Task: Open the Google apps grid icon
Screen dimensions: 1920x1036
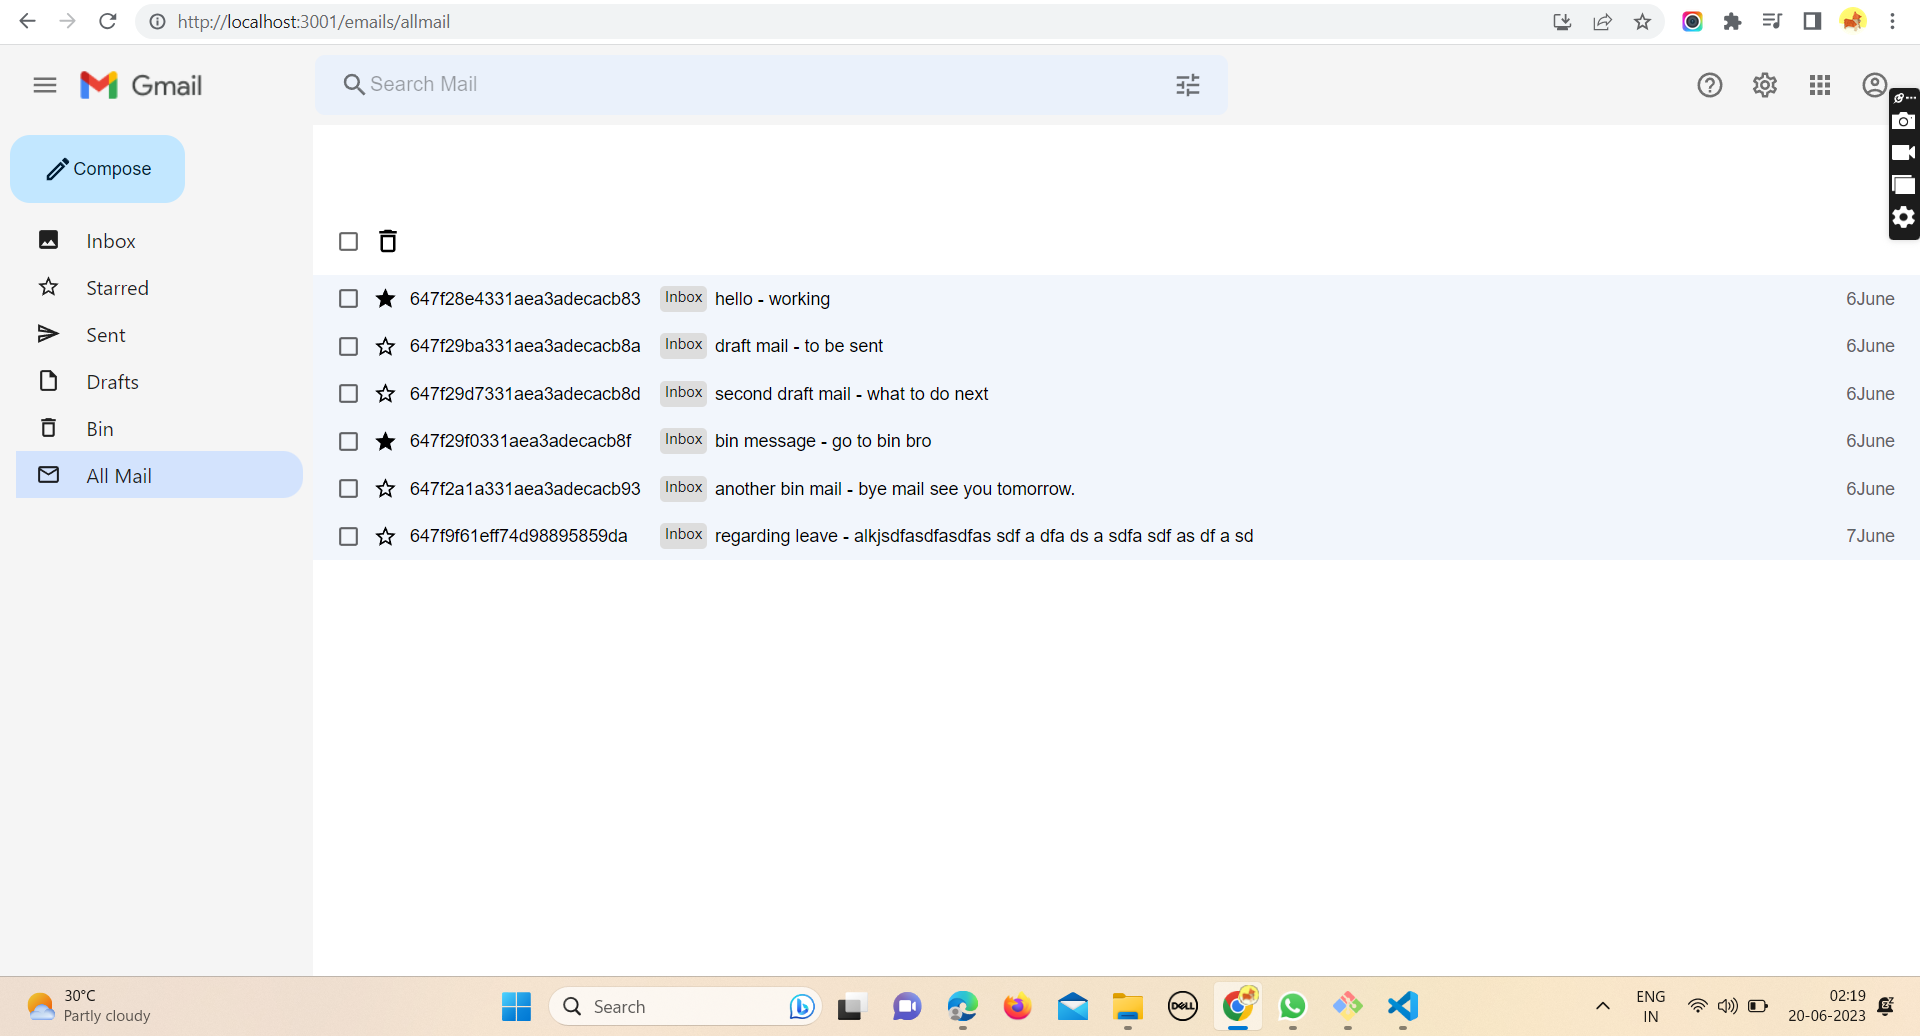Action: (1819, 85)
